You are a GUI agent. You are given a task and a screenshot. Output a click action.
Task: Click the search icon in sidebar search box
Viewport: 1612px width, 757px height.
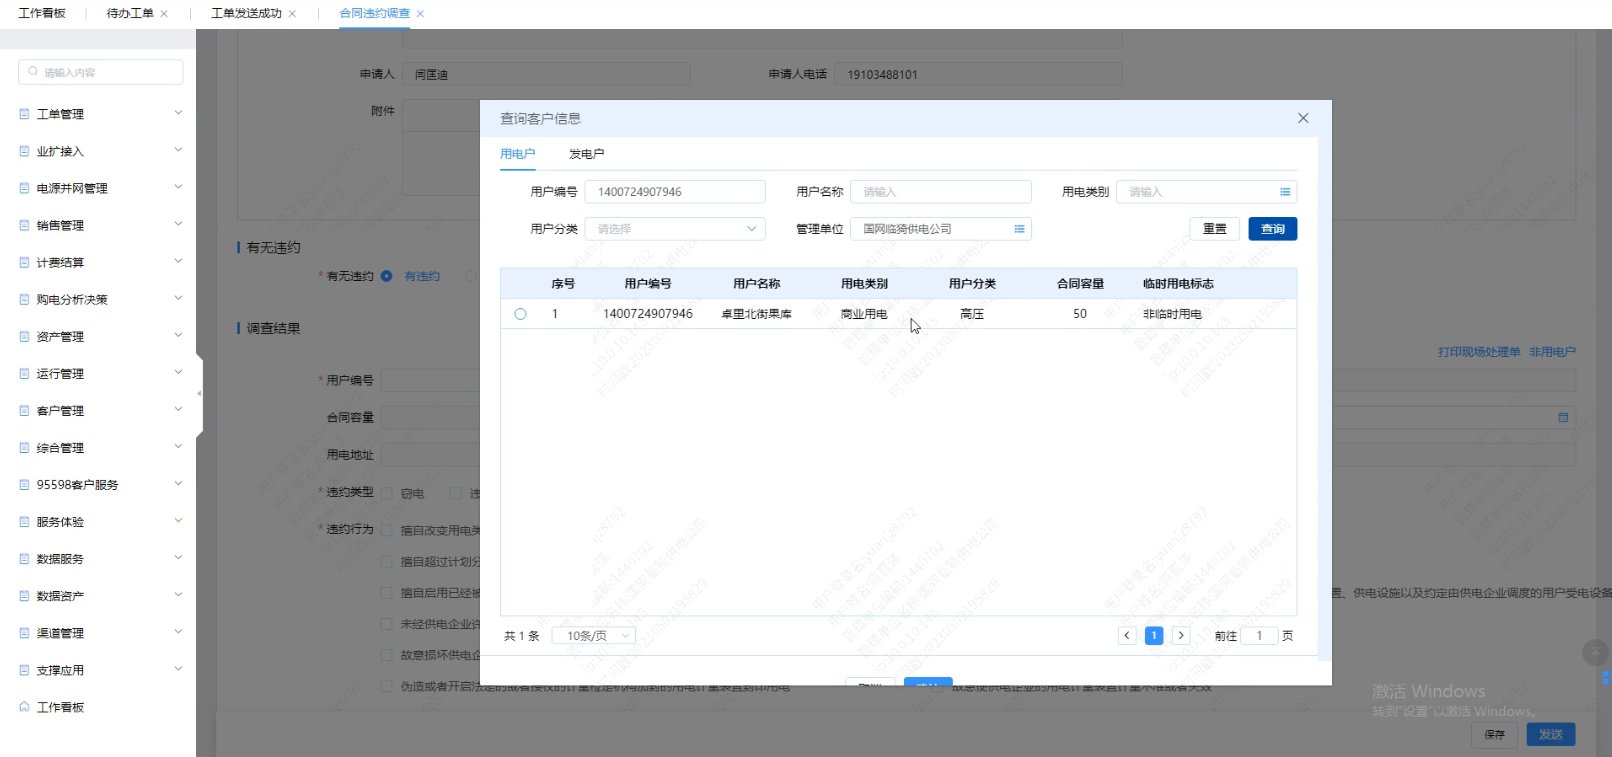(x=33, y=72)
